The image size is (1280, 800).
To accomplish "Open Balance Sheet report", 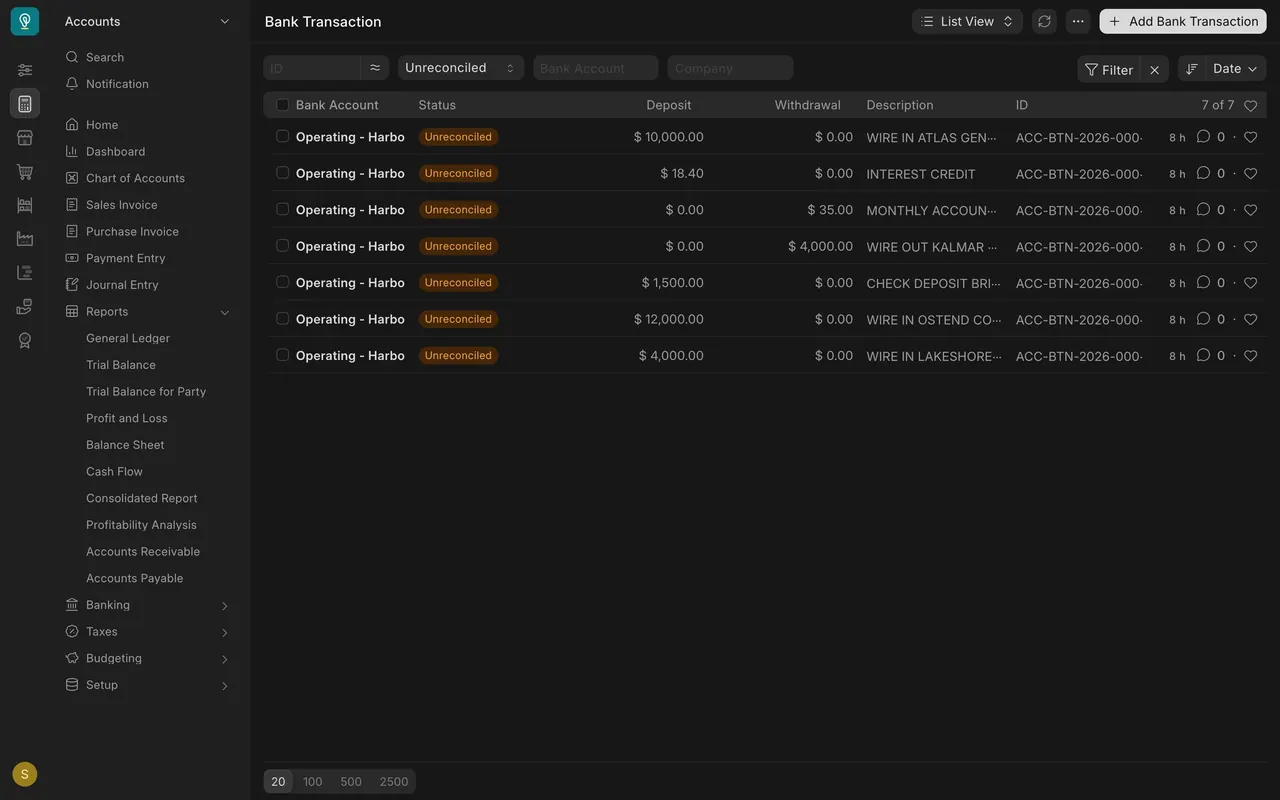I will [125, 445].
